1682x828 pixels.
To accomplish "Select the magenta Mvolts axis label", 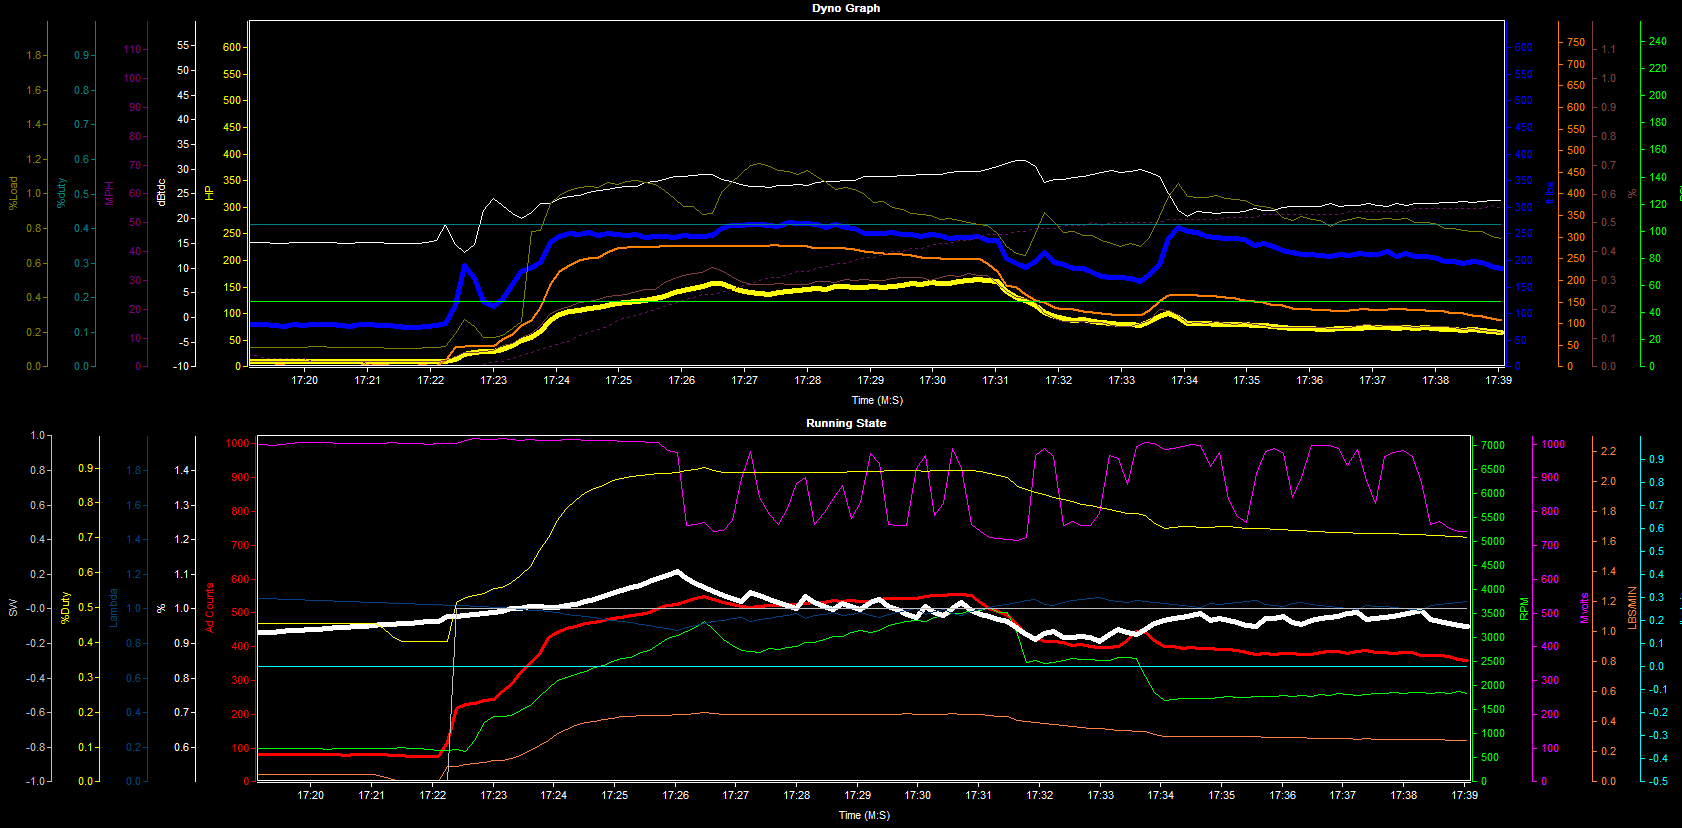I will (1584, 608).
